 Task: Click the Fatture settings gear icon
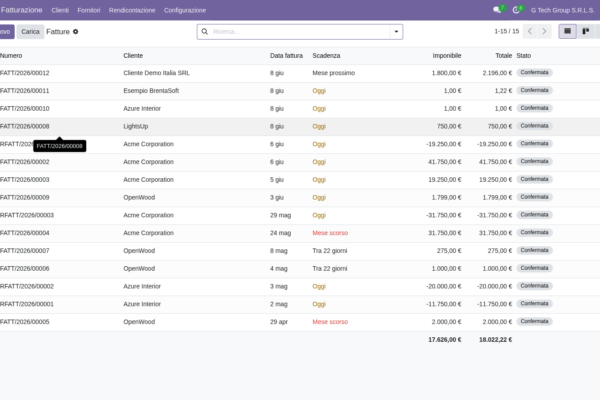click(75, 32)
